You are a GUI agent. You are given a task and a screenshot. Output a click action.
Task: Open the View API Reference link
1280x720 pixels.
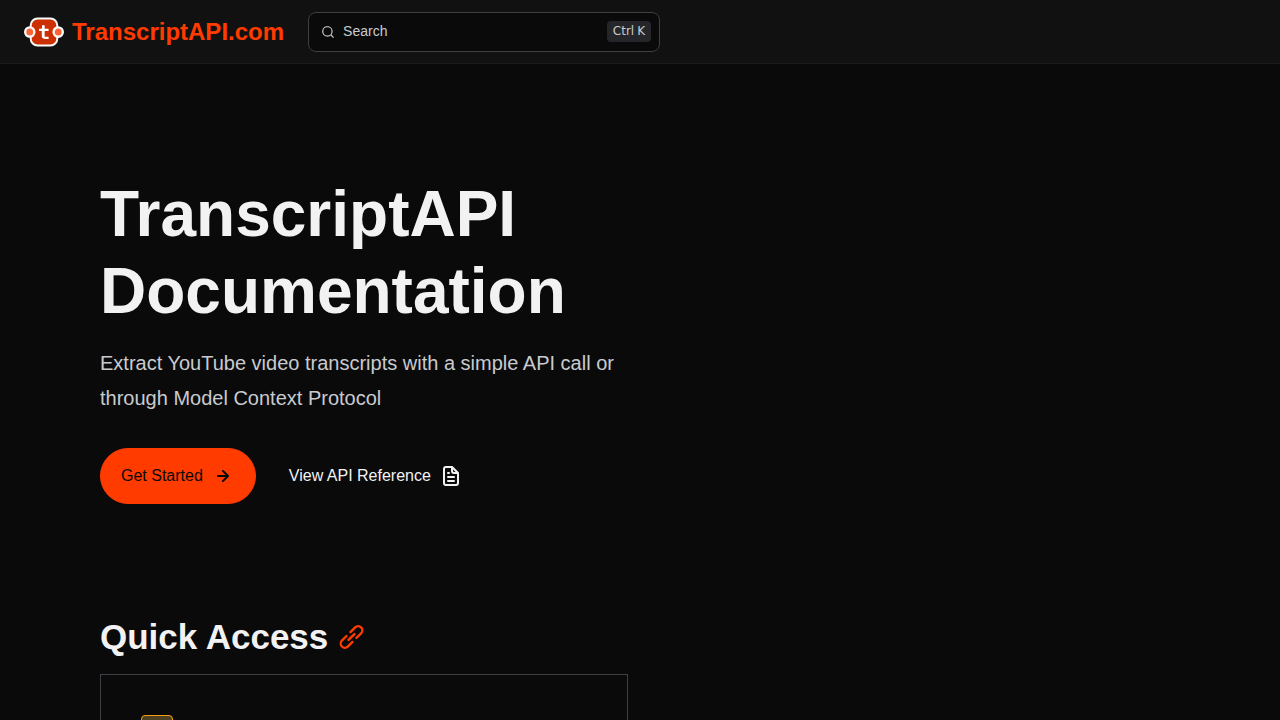[x=374, y=476]
